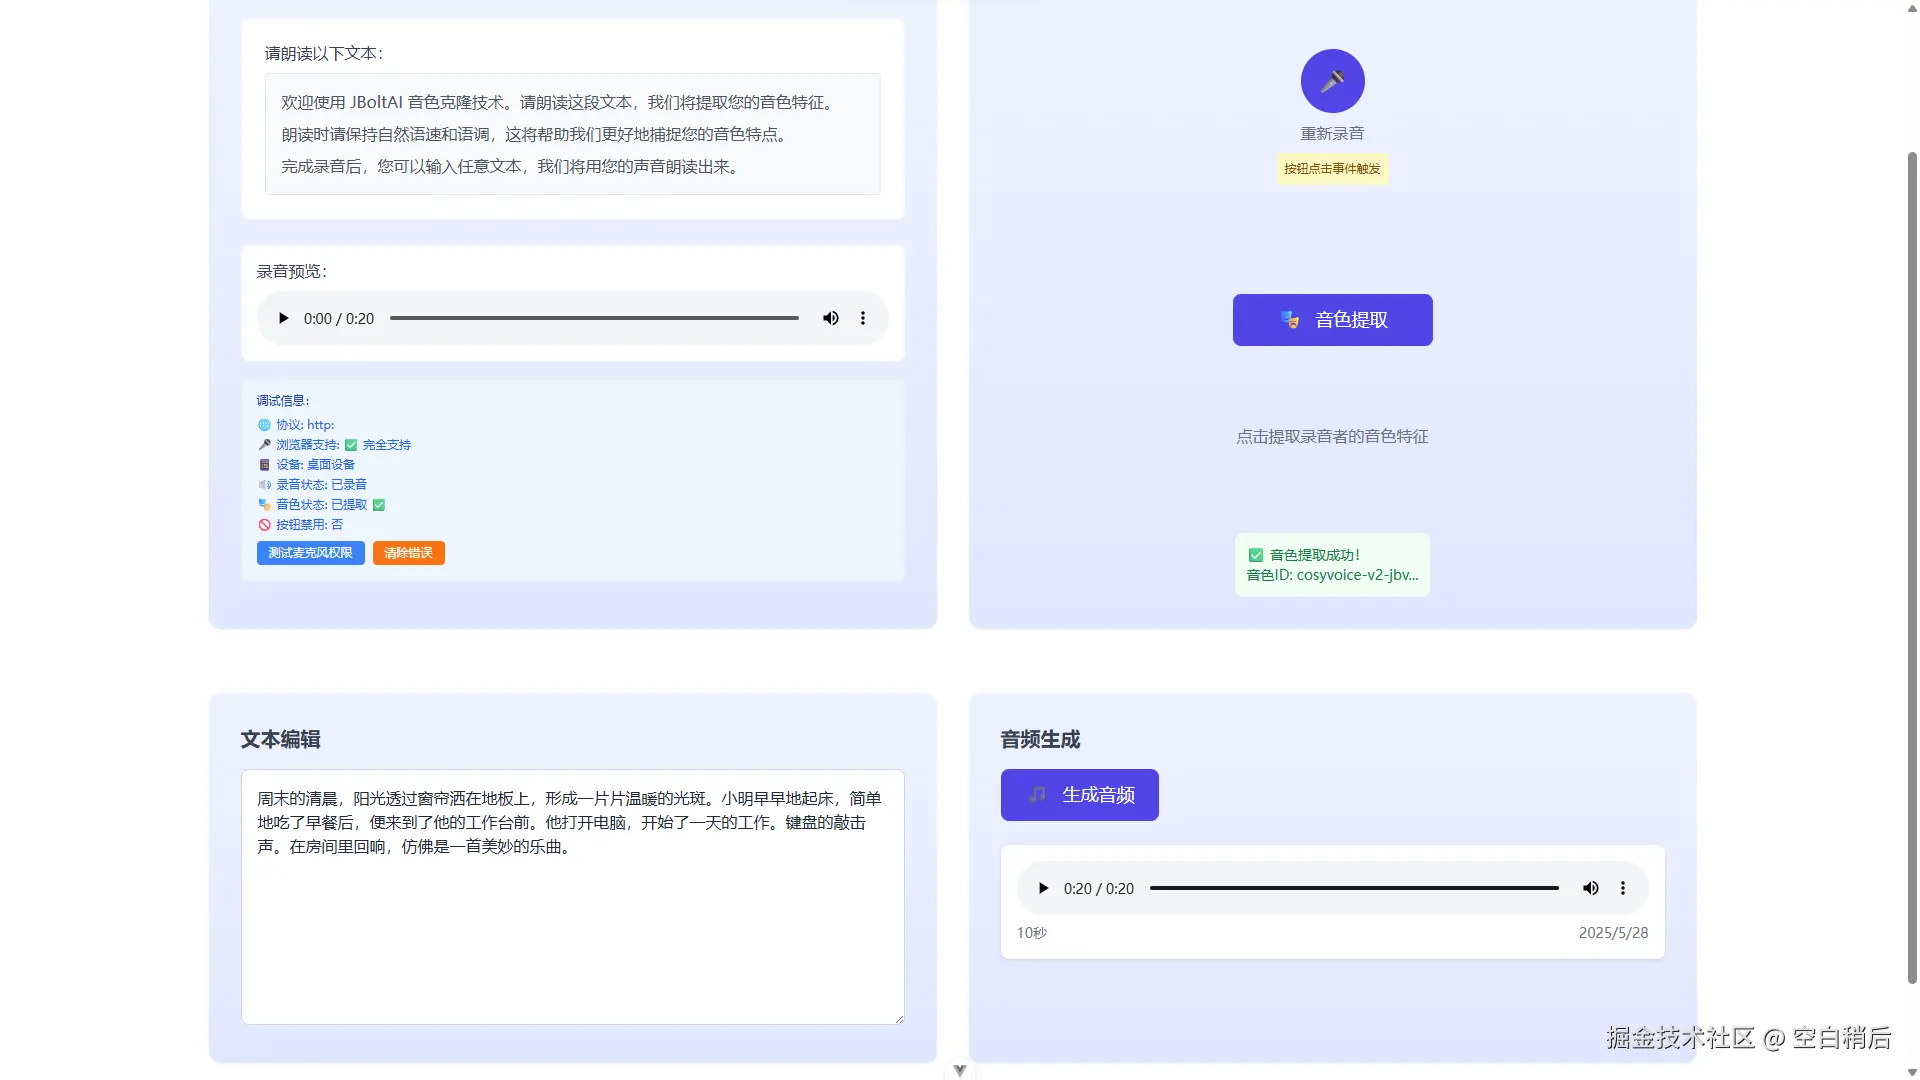Open the generated audio three-dot menu
Viewport: 1920px width, 1080px height.
point(1623,888)
